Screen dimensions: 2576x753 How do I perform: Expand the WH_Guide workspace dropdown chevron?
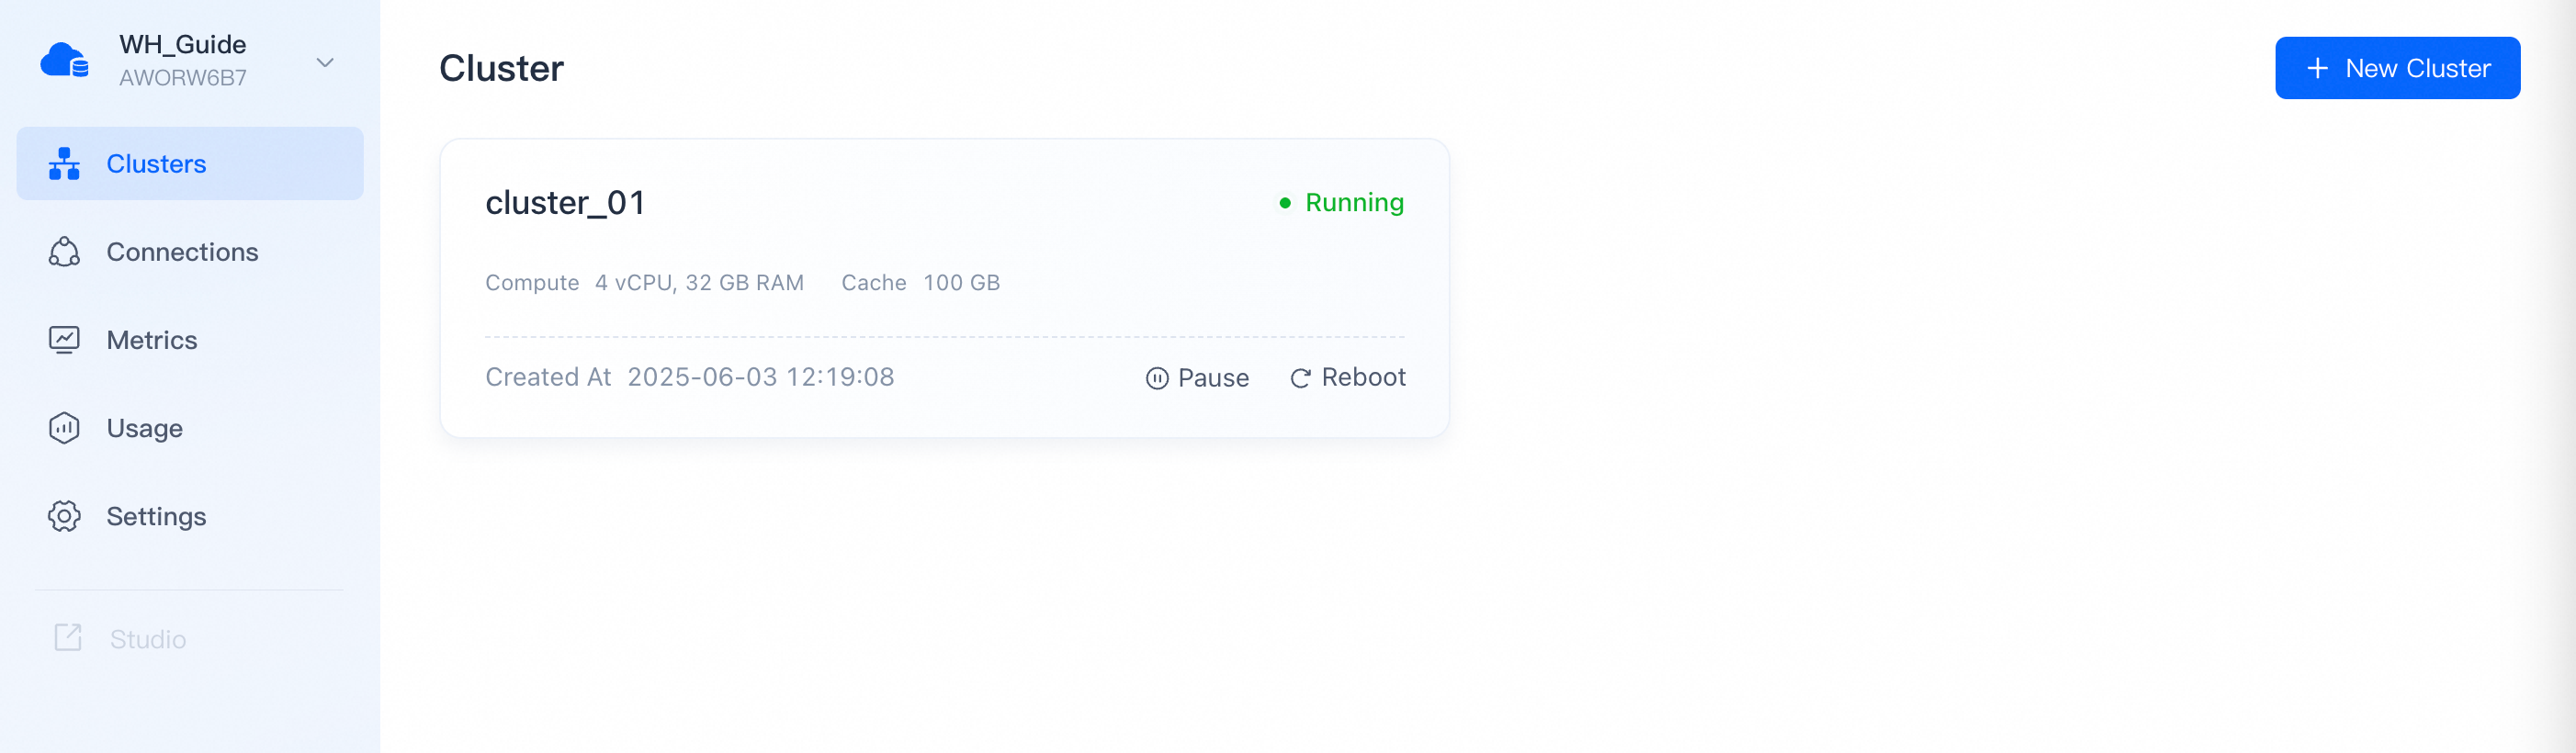325,63
